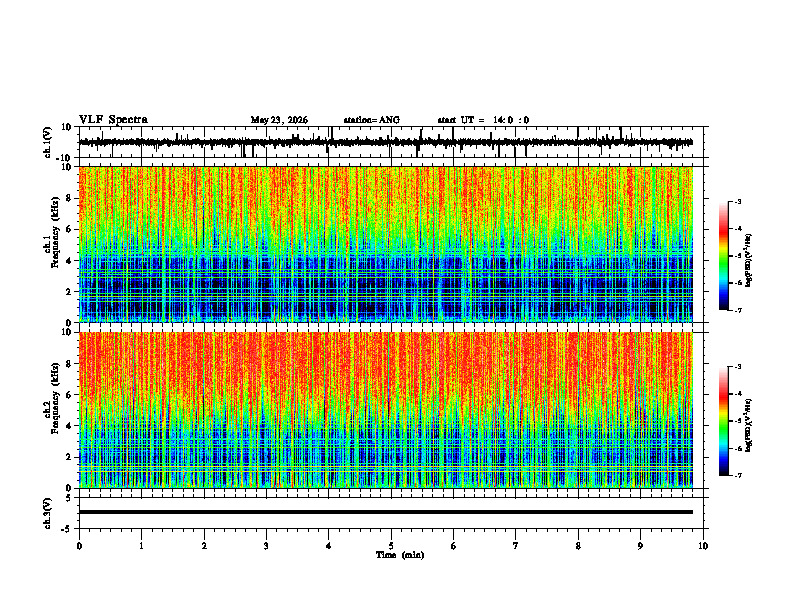
Task: Click the VLF Spectra title text
Action: (x=113, y=120)
